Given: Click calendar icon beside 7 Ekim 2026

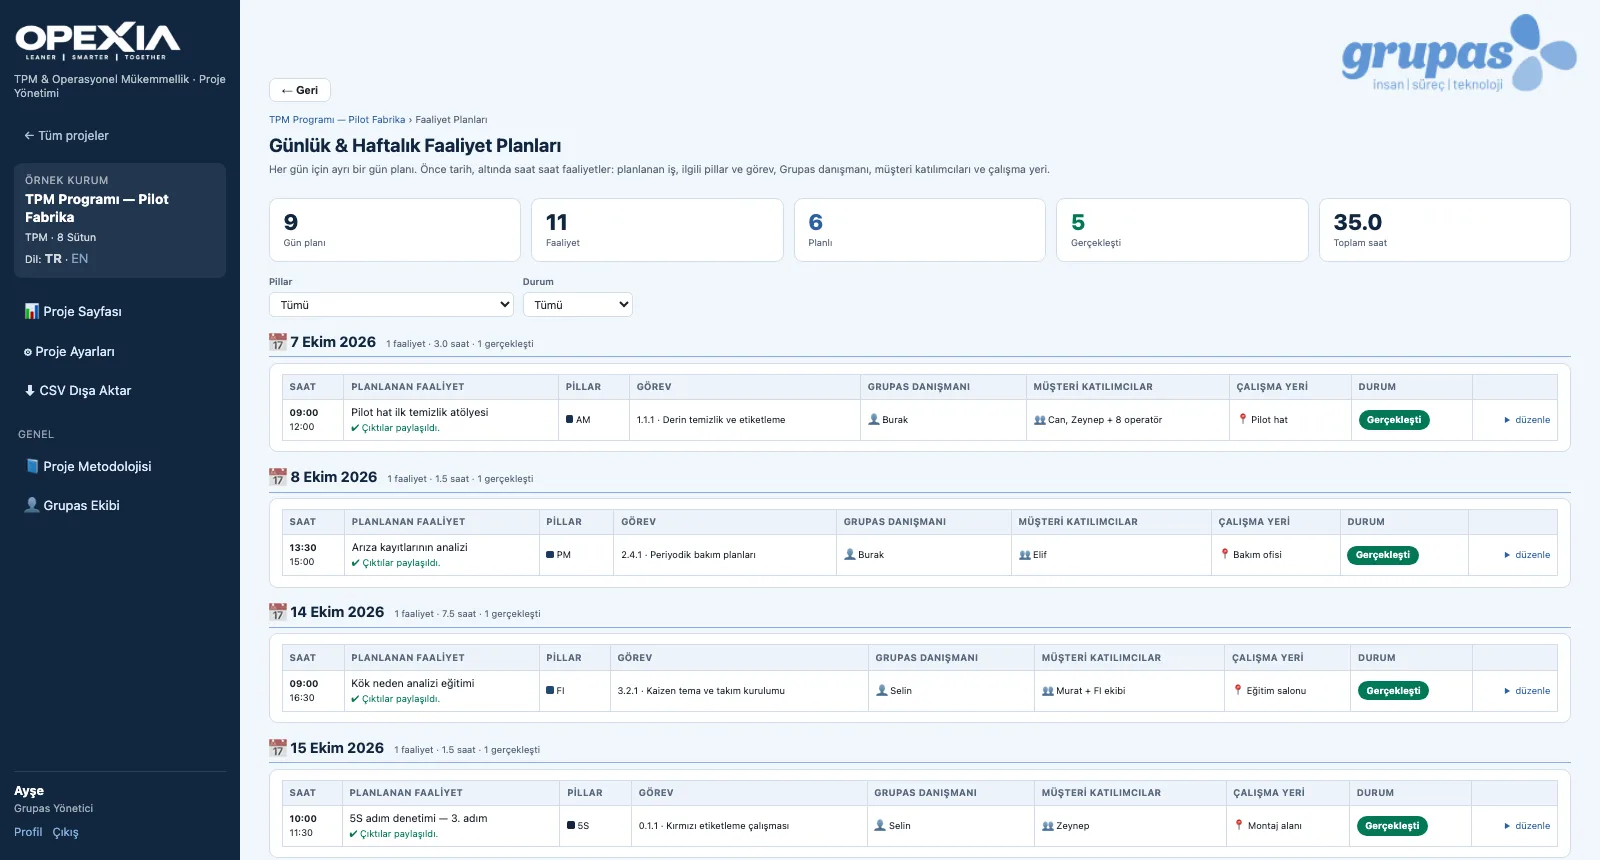Looking at the screenshot, I should tap(278, 342).
